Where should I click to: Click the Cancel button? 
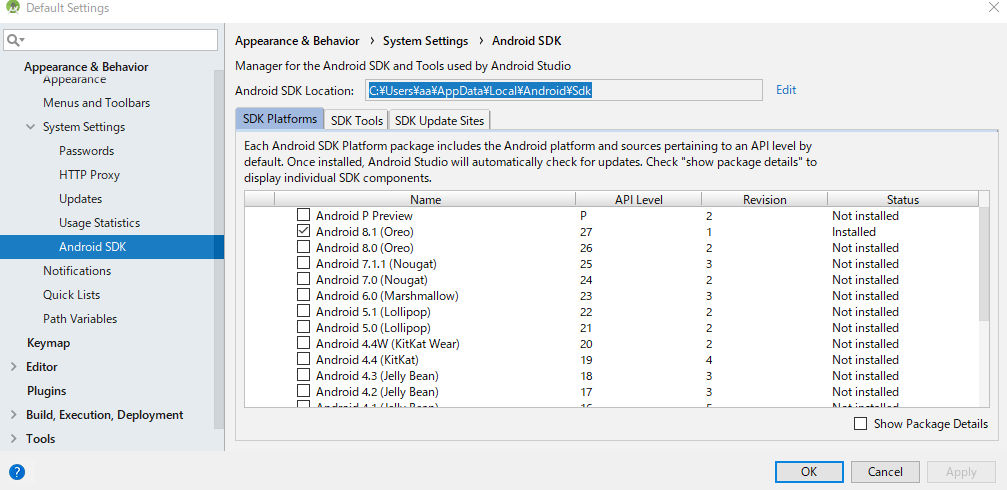click(885, 472)
